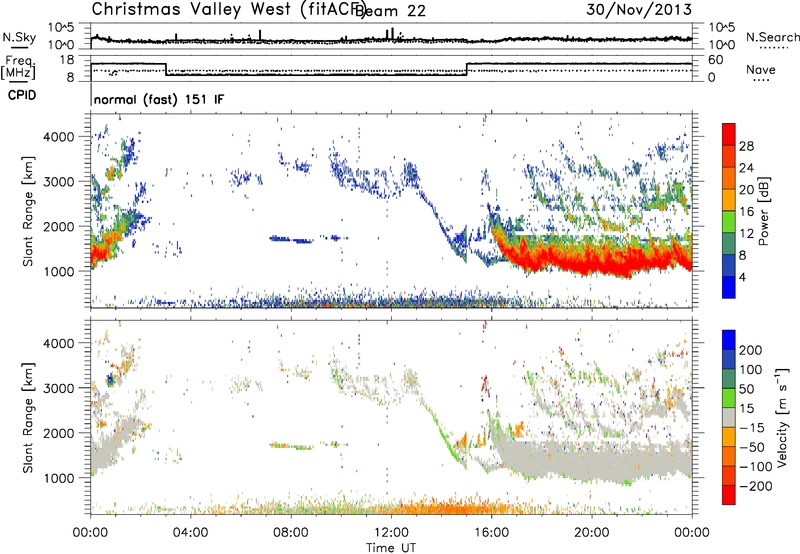Click the 'N.Sky' legend label
The image size is (800, 554).
click(x=19, y=37)
